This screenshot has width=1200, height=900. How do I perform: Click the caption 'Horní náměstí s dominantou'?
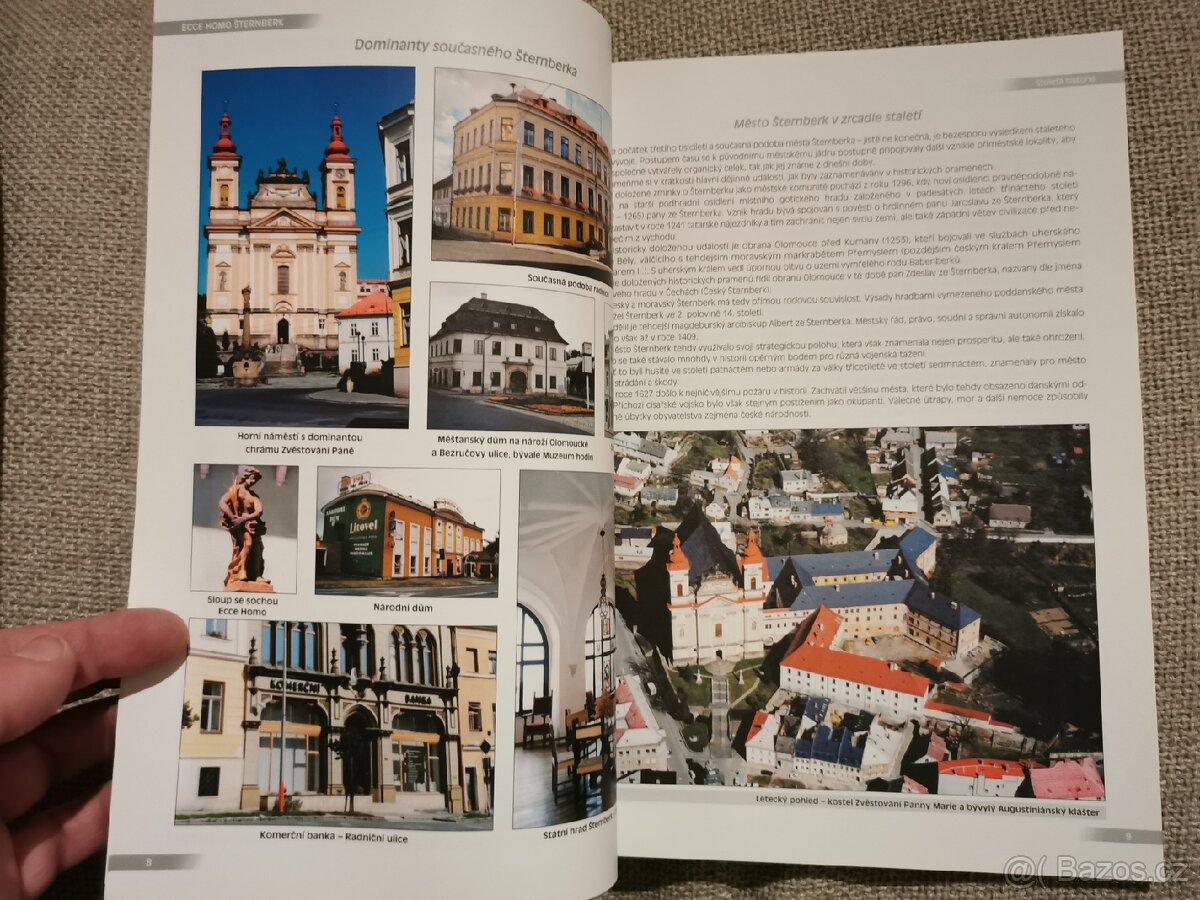tap(300, 437)
